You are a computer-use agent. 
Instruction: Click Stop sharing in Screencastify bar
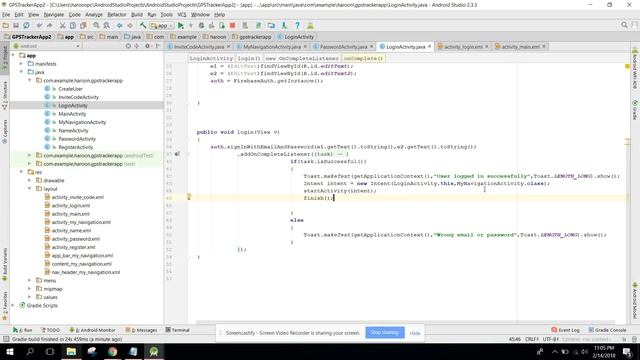[x=384, y=333]
